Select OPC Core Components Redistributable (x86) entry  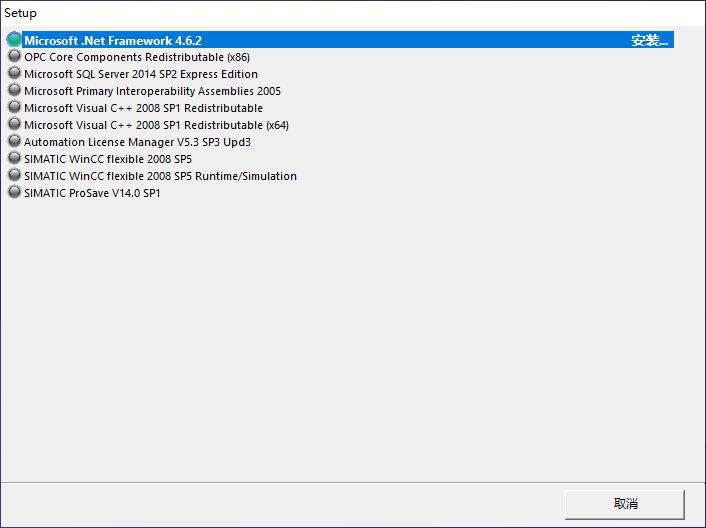(x=137, y=57)
